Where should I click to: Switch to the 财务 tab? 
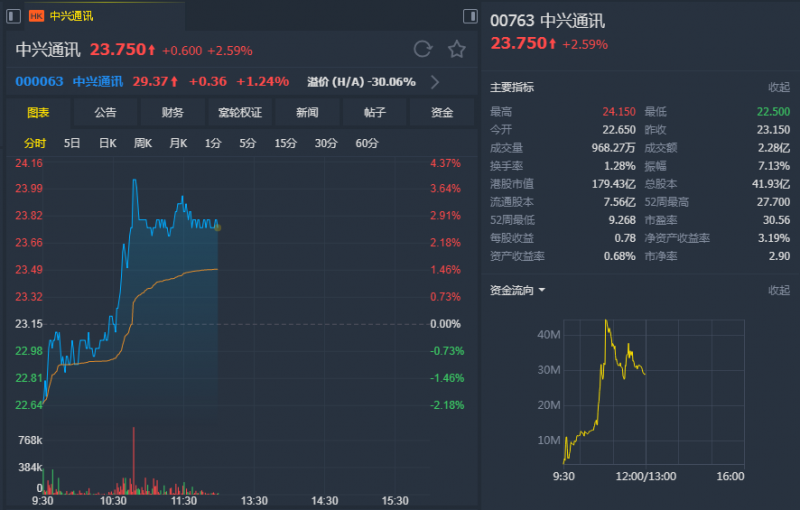point(172,113)
